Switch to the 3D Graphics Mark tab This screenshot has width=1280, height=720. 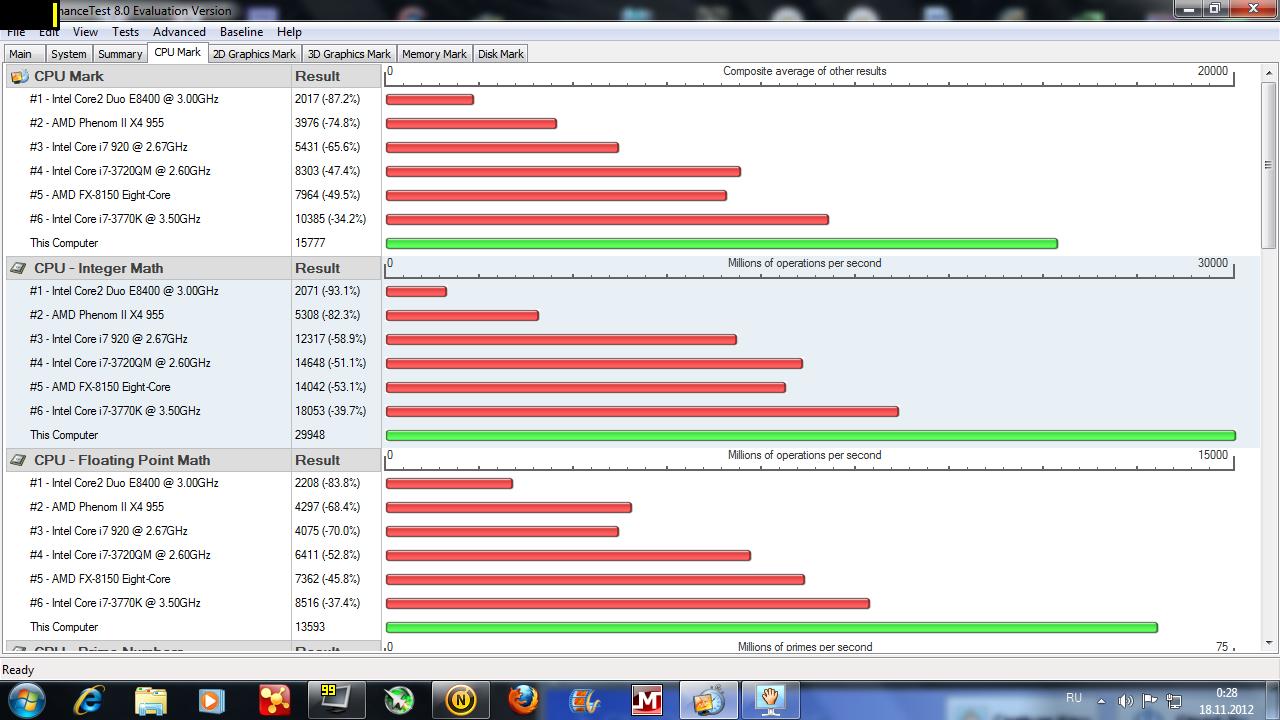(349, 54)
